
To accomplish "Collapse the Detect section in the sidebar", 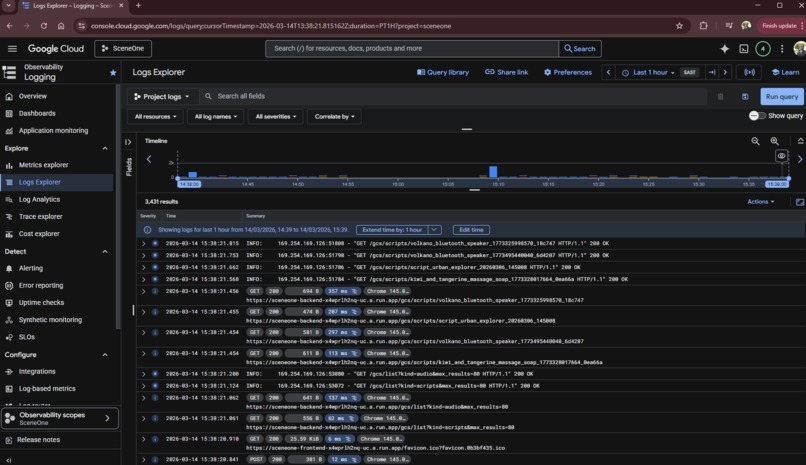I will coord(105,252).
